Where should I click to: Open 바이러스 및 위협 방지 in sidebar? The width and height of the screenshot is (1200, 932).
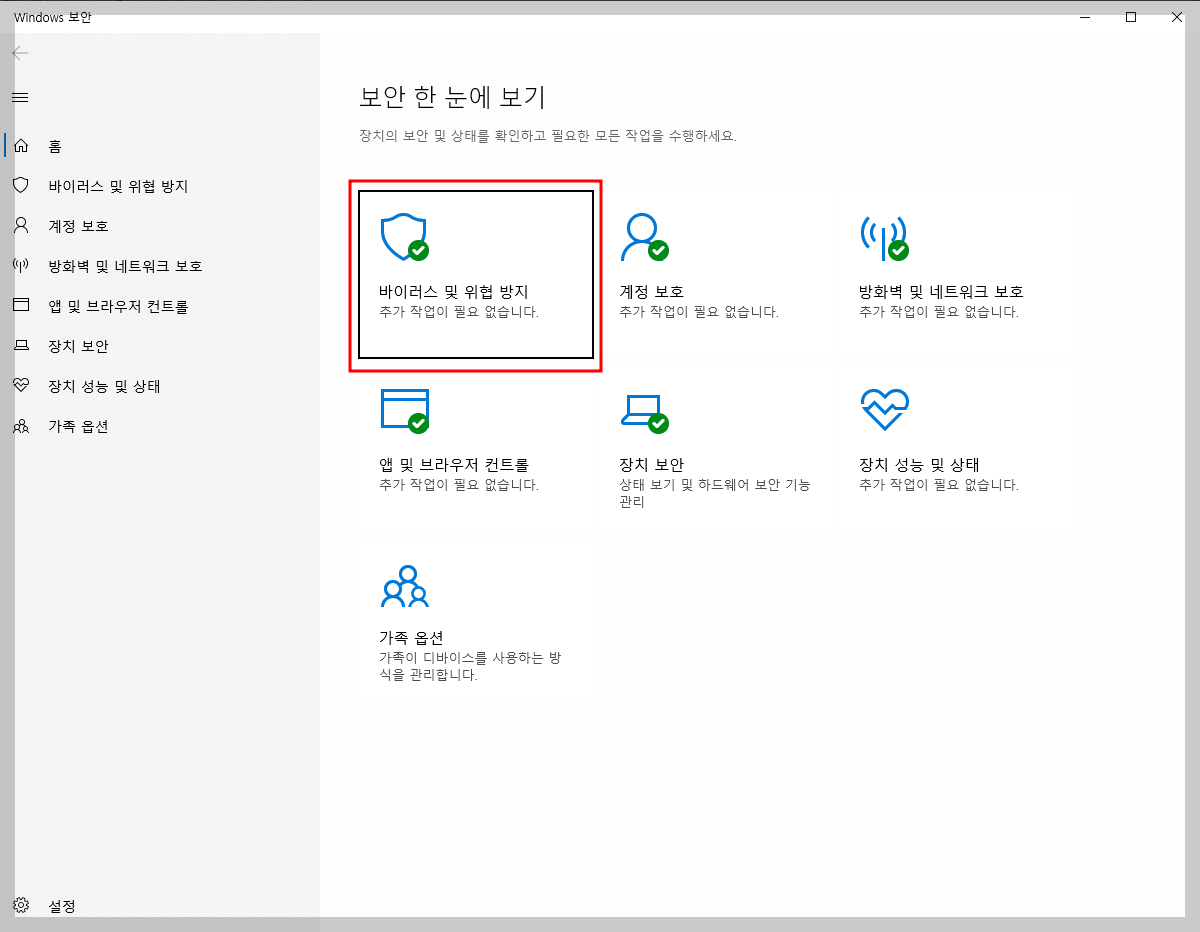tap(118, 186)
